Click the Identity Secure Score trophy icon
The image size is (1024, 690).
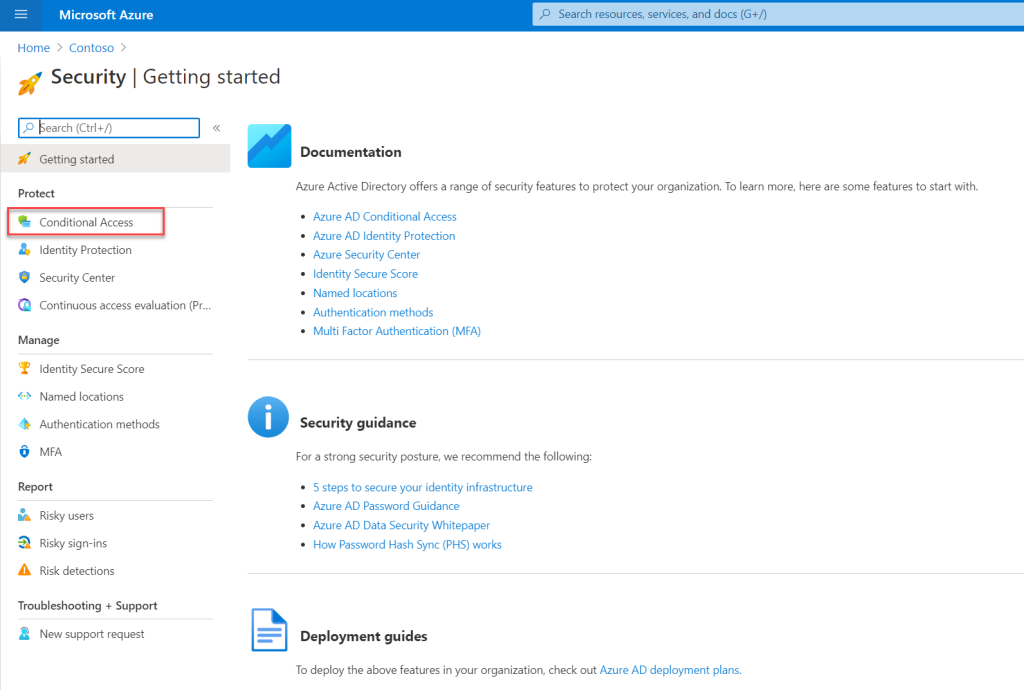25,369
